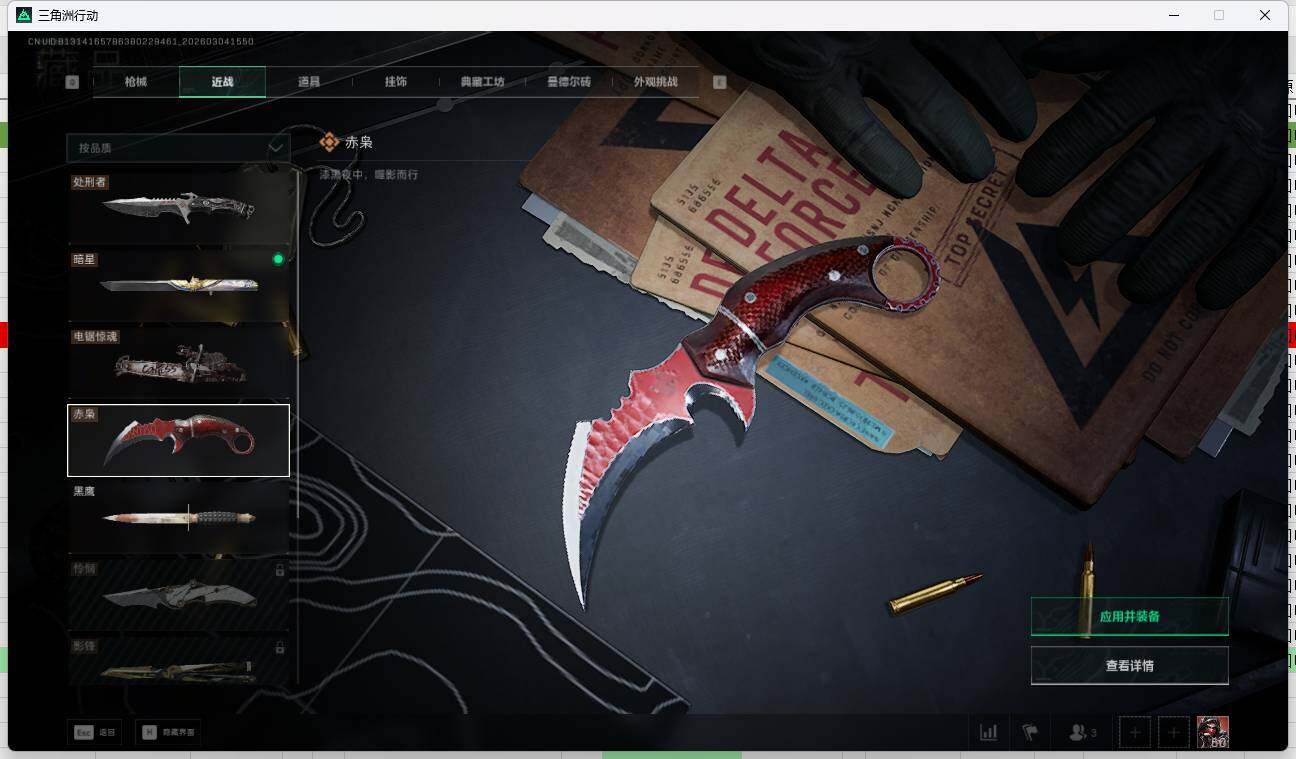This screenshot has width=1296, height=759.
Task: Click the orange quality icon beside 赤枭
Action: click(x=329, y=142)
